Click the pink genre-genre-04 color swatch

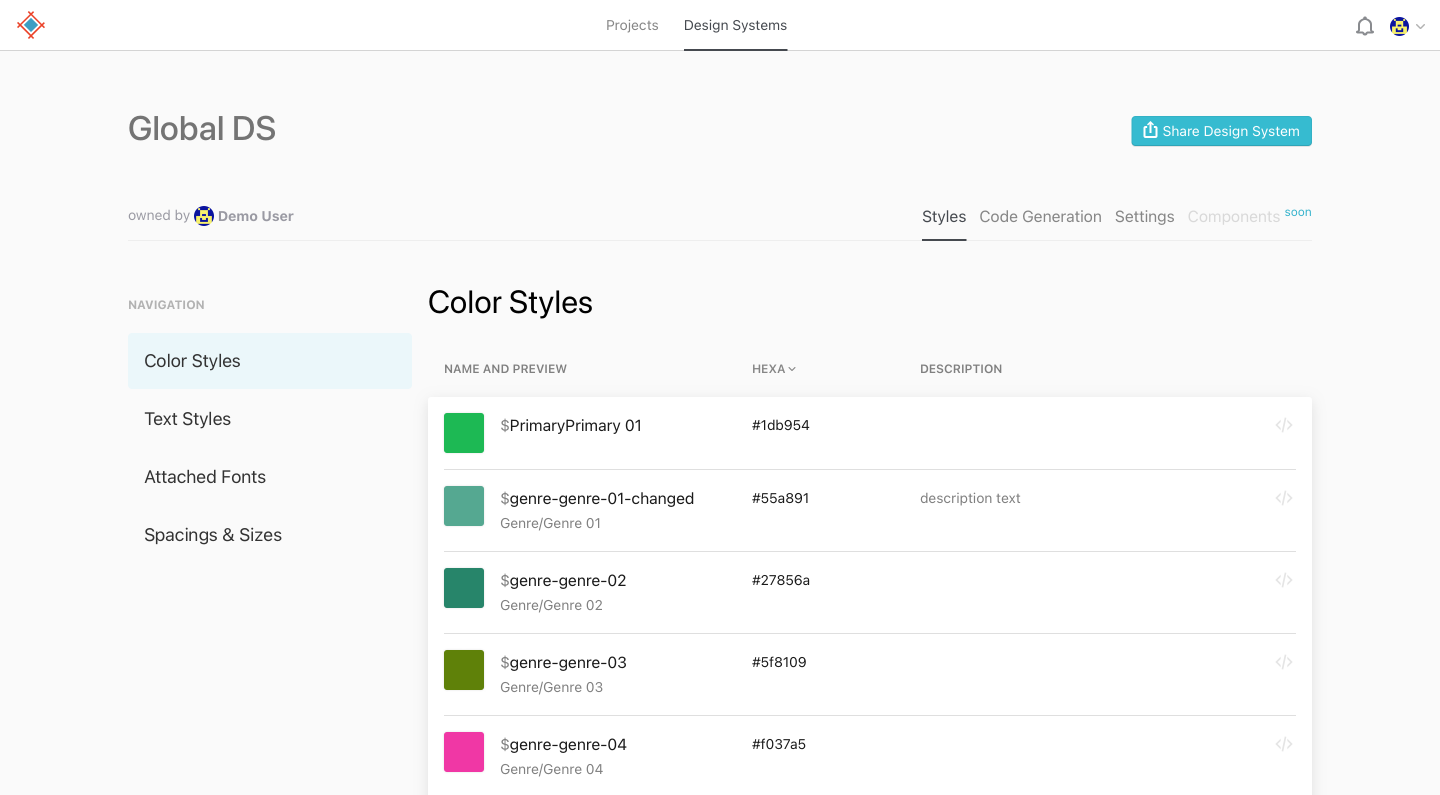464,752
